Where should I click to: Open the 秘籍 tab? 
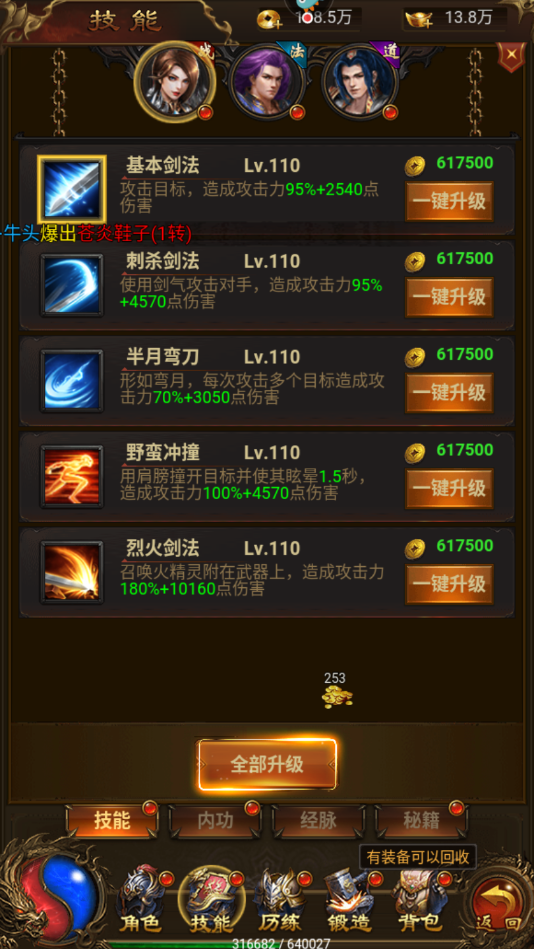tap(421, 821)
